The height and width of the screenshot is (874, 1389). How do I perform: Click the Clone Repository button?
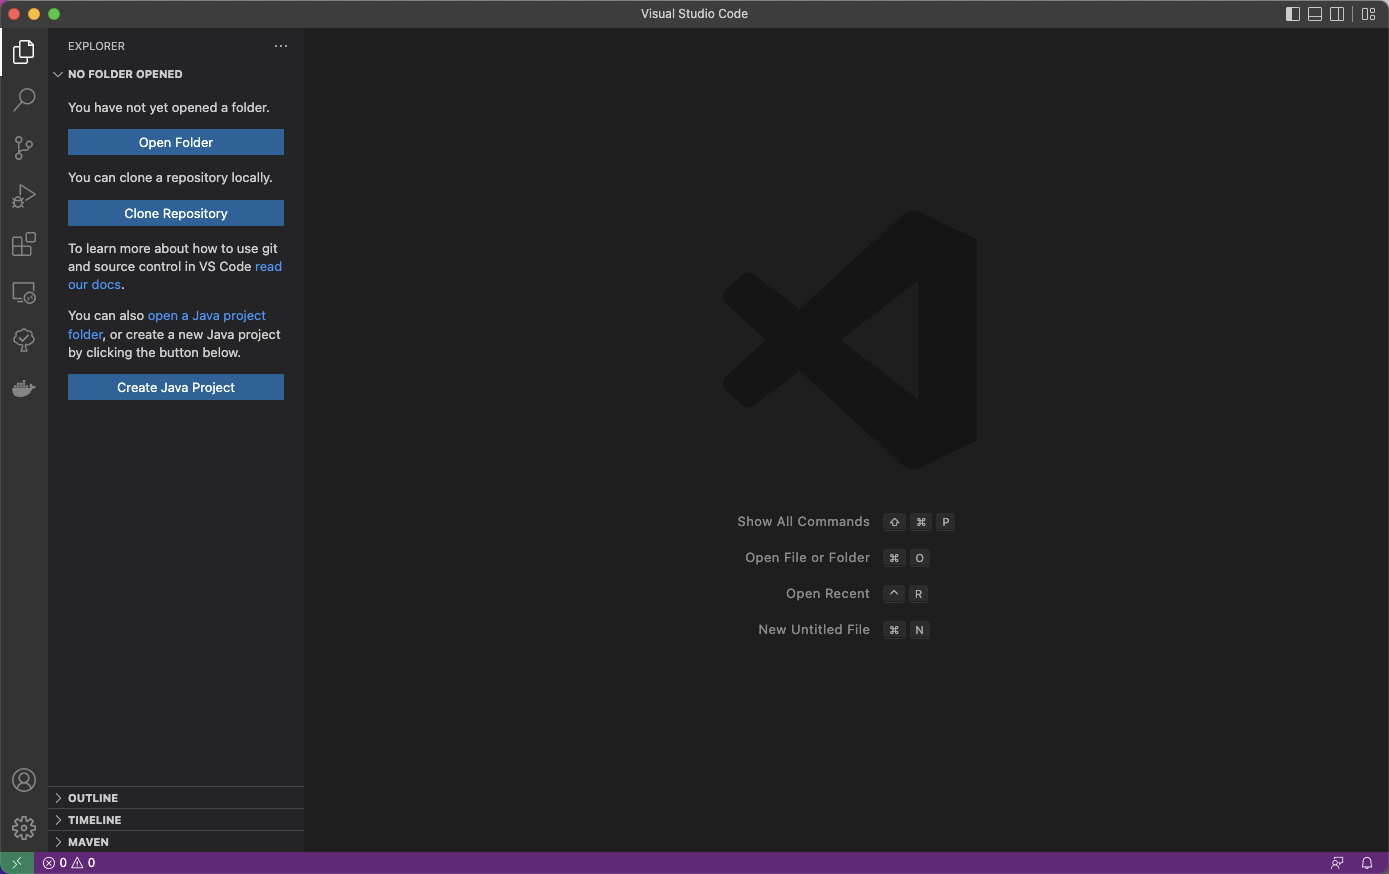point(176,213)
